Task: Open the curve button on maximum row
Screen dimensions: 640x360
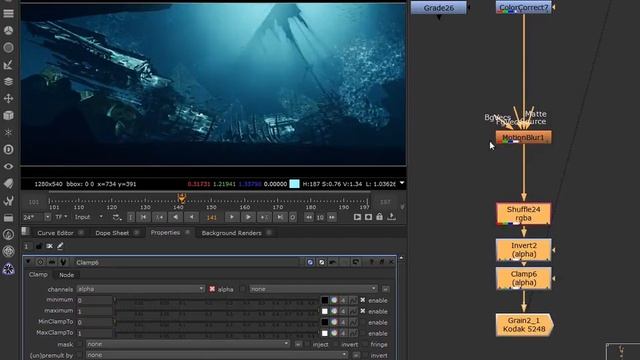Action: (353, 311)
